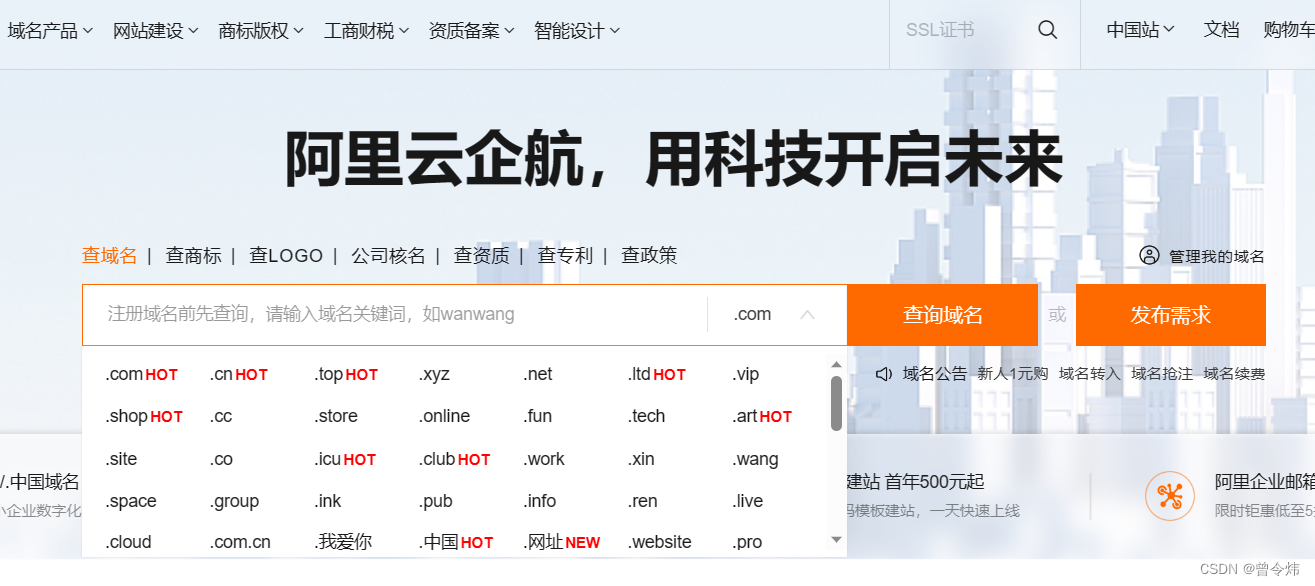Switch to the 查专利 tab
The image size is (1315, 586).
point(565,255)
